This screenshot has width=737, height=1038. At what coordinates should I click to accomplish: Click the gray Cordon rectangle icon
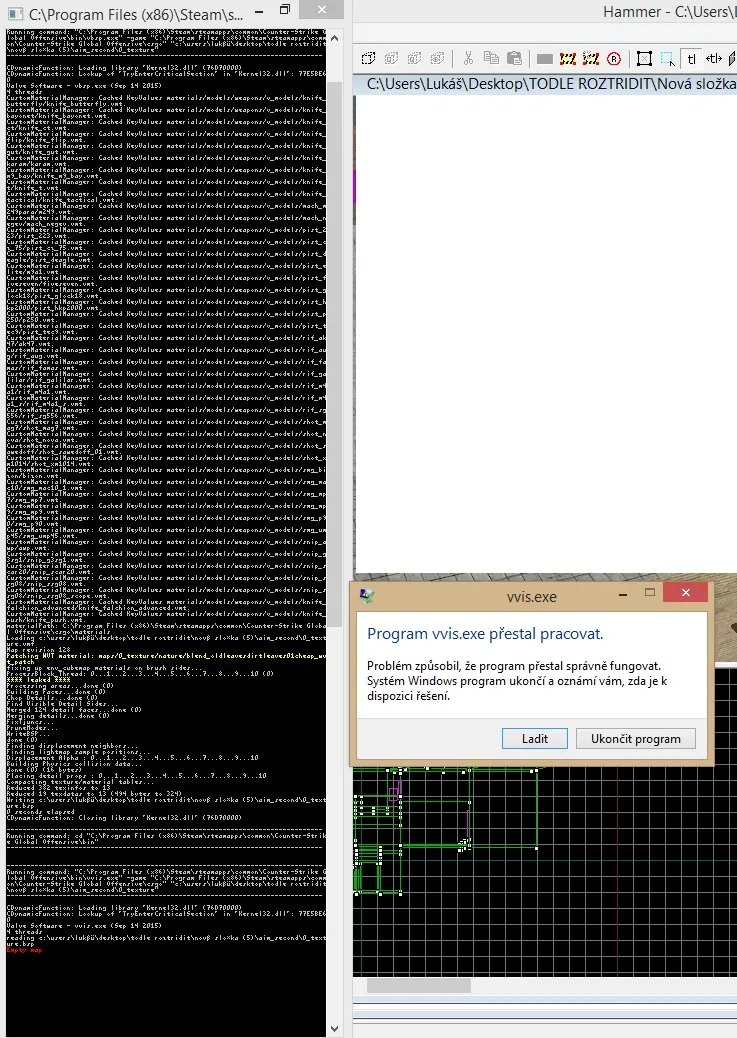tap(545, 60)
